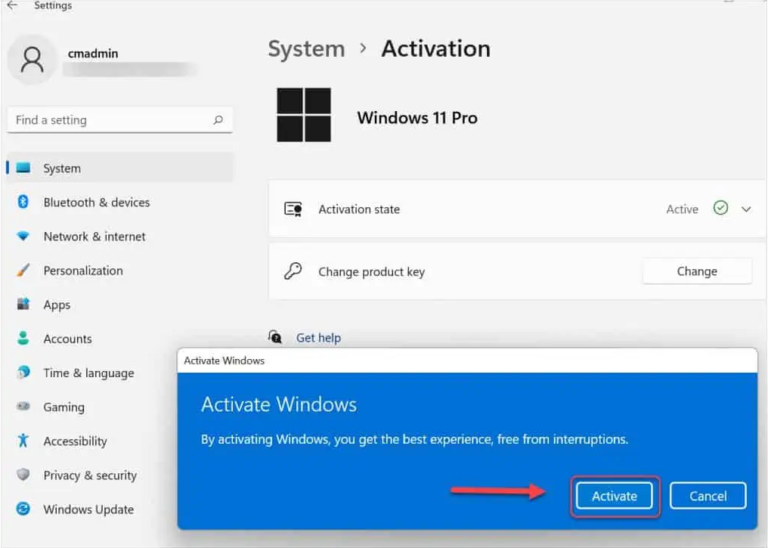
Task: Click the Accounts person icon
Action: (x=23, y=338)
